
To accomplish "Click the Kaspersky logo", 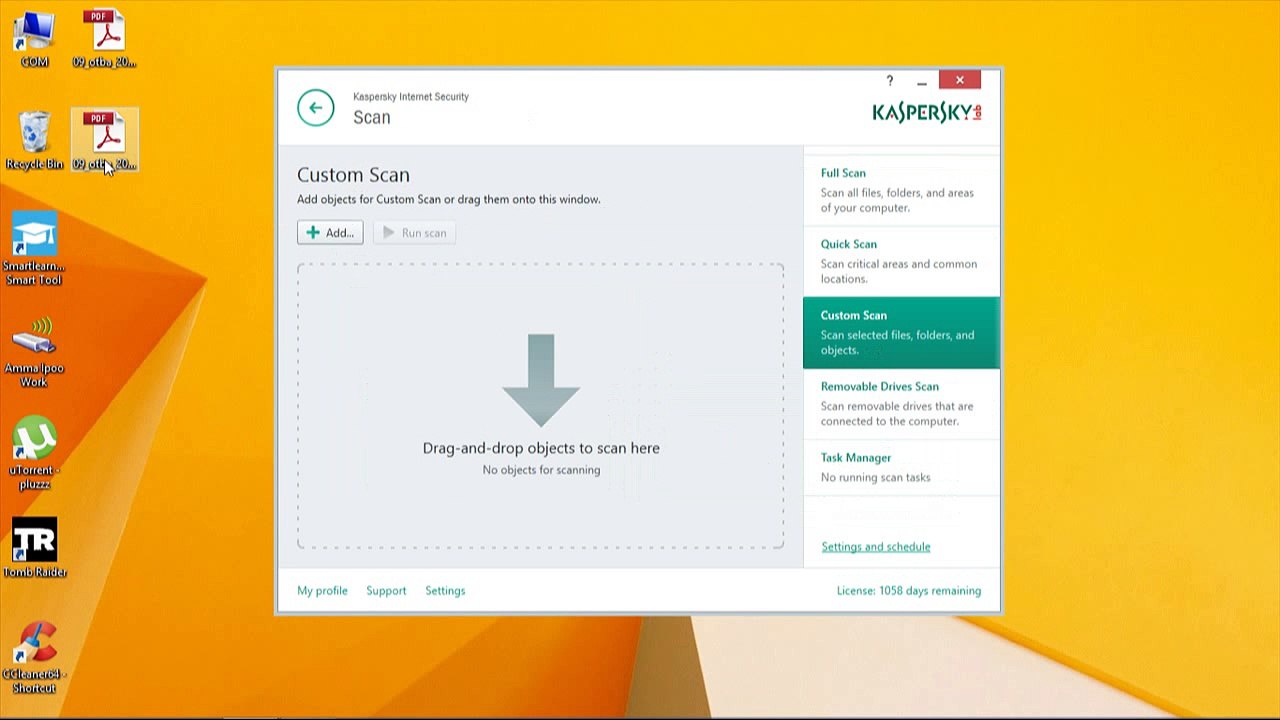I will [x=927, y=112].
